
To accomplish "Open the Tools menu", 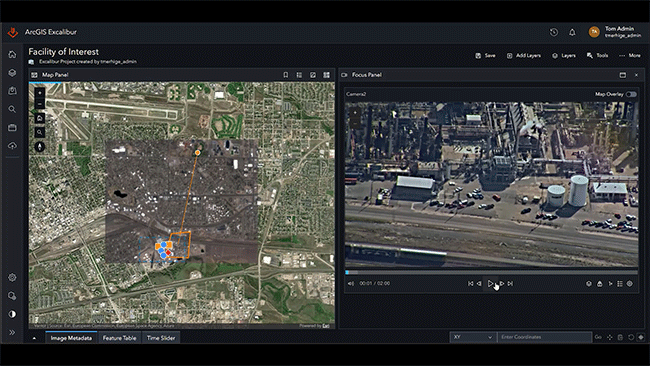I will [x=597, y=56].
